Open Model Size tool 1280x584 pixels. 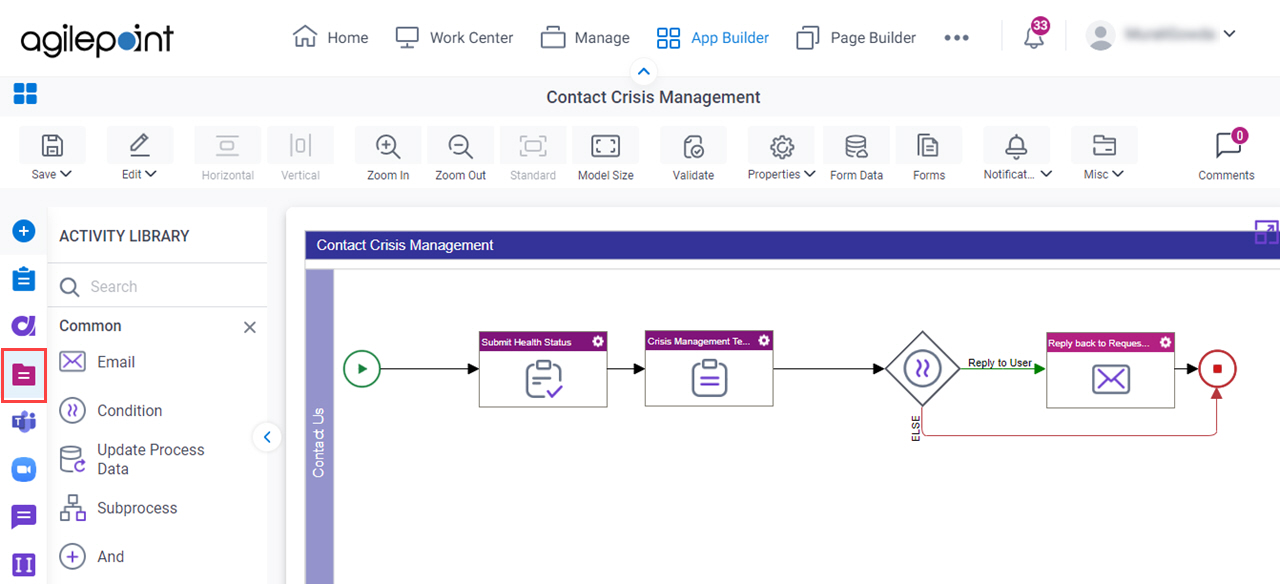pyautogui.click(x=605, y=156)
